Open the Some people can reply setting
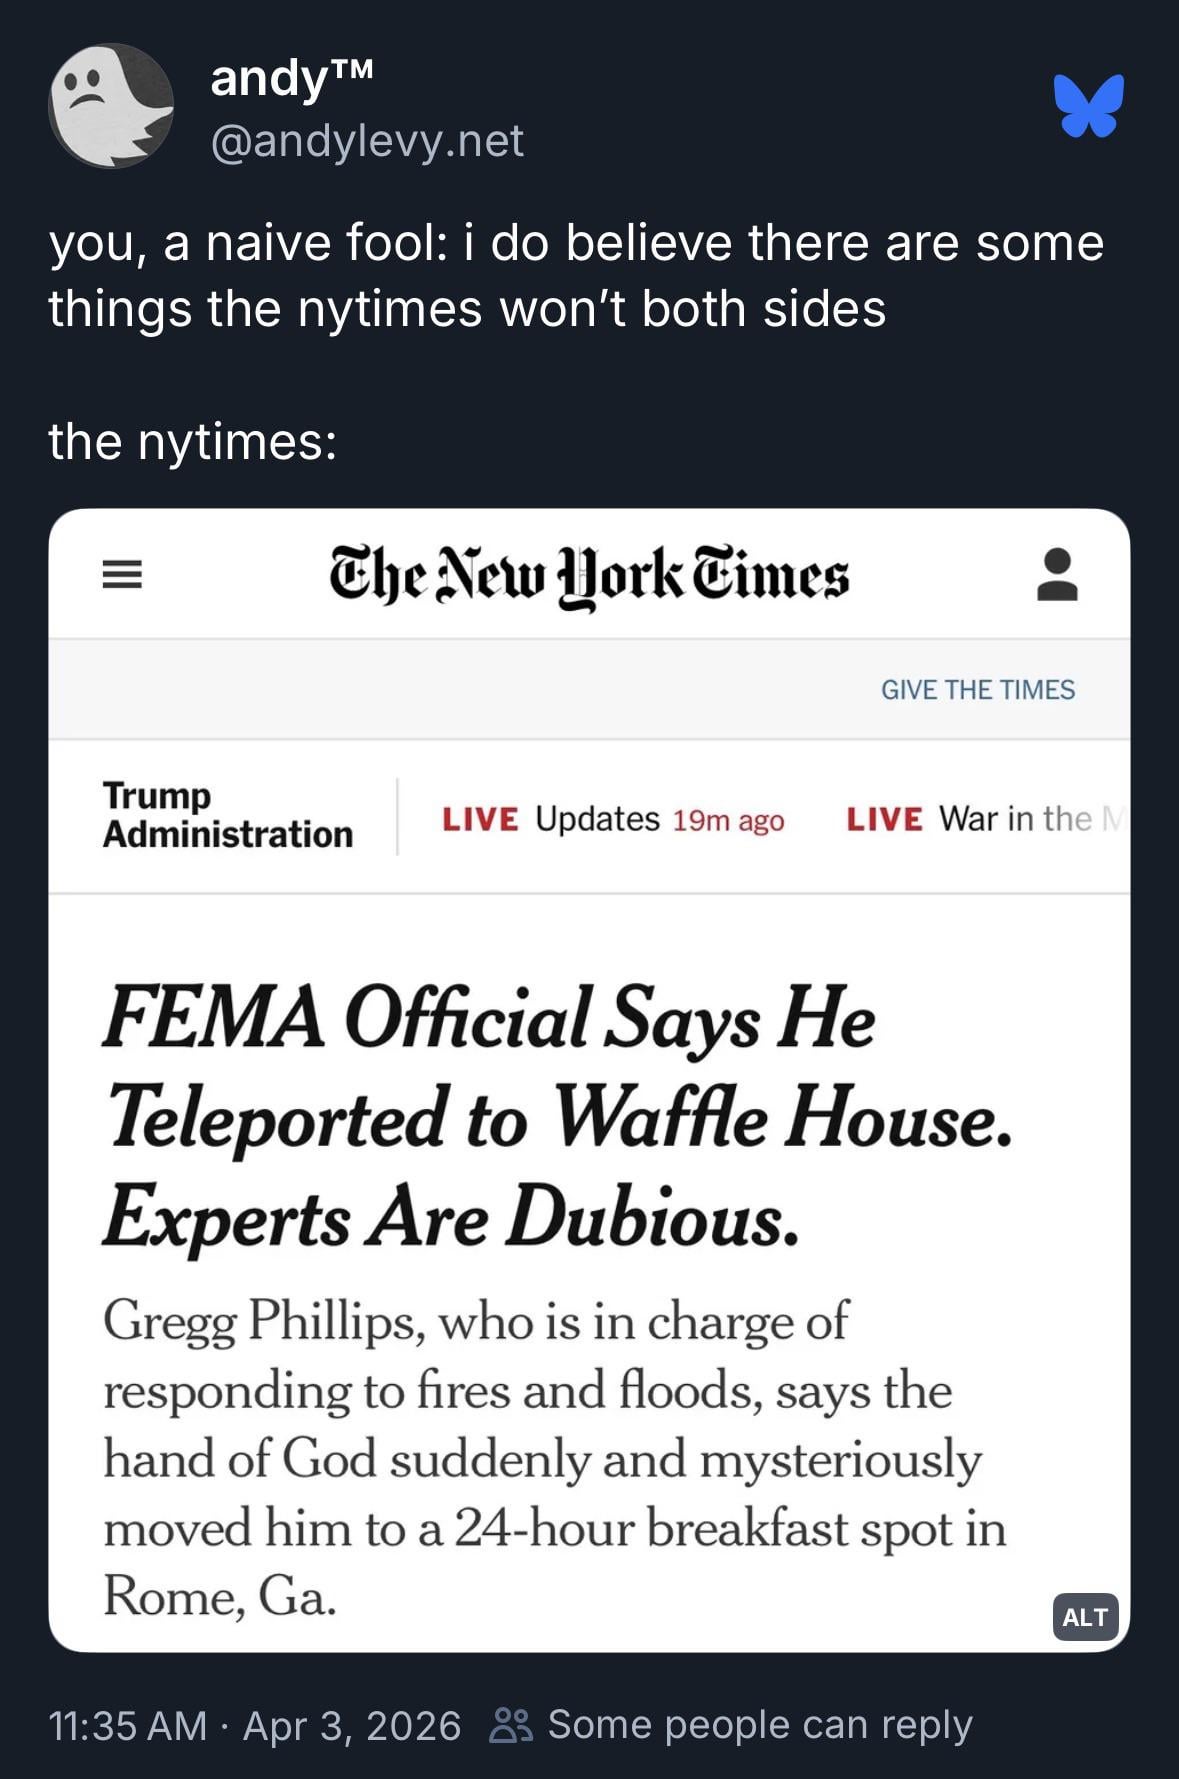Image resolution: width=1179 pixels, height=1779 pixels. pos(759,1725)
